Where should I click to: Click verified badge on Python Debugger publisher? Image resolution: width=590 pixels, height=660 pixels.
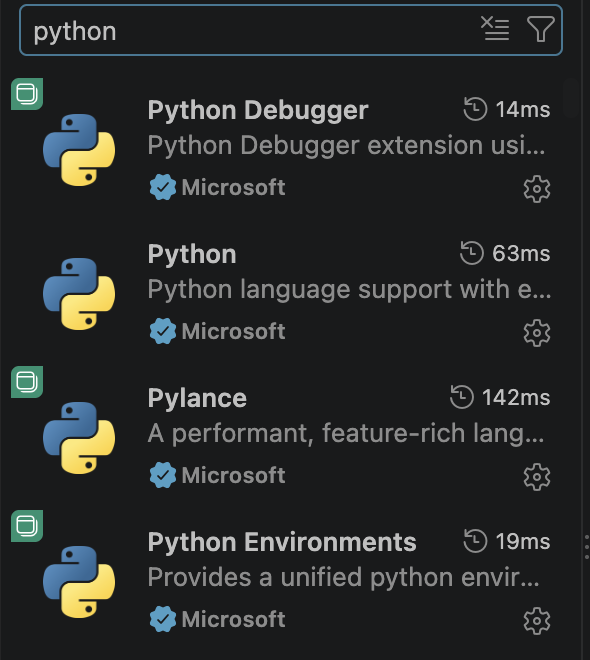pyautogui.click(x=163, y=187)
